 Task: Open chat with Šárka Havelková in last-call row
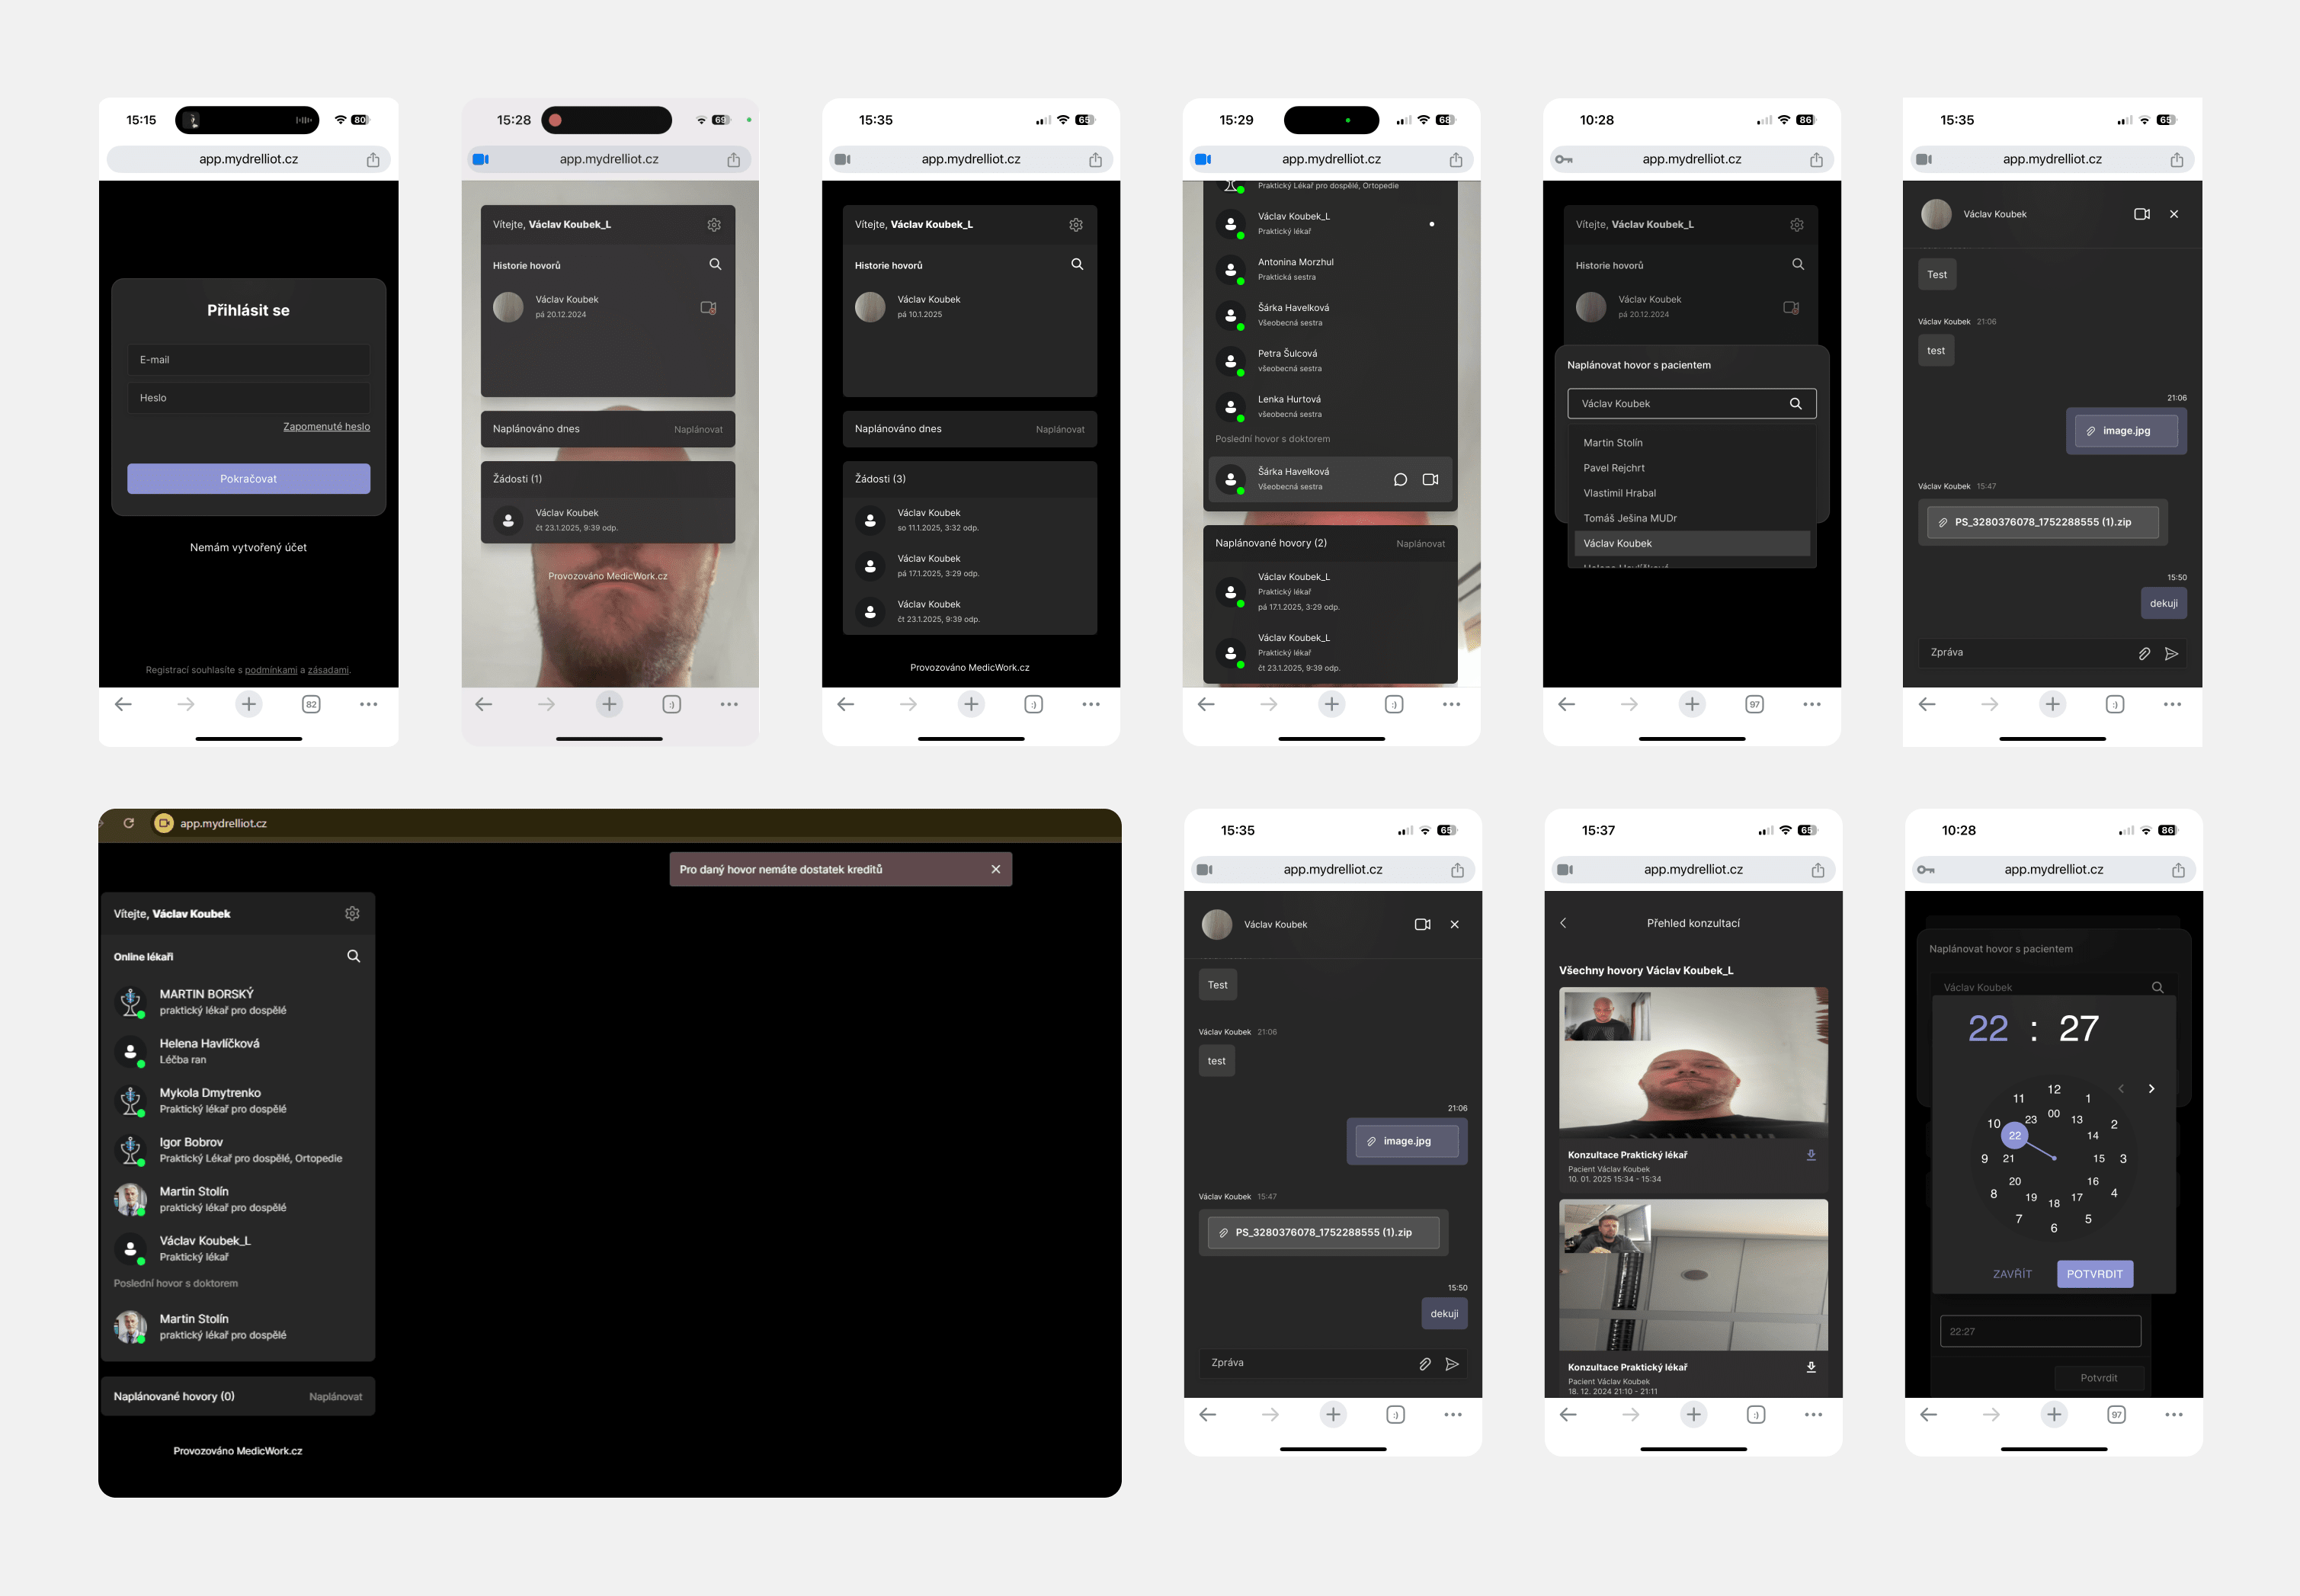[1400, 479]
